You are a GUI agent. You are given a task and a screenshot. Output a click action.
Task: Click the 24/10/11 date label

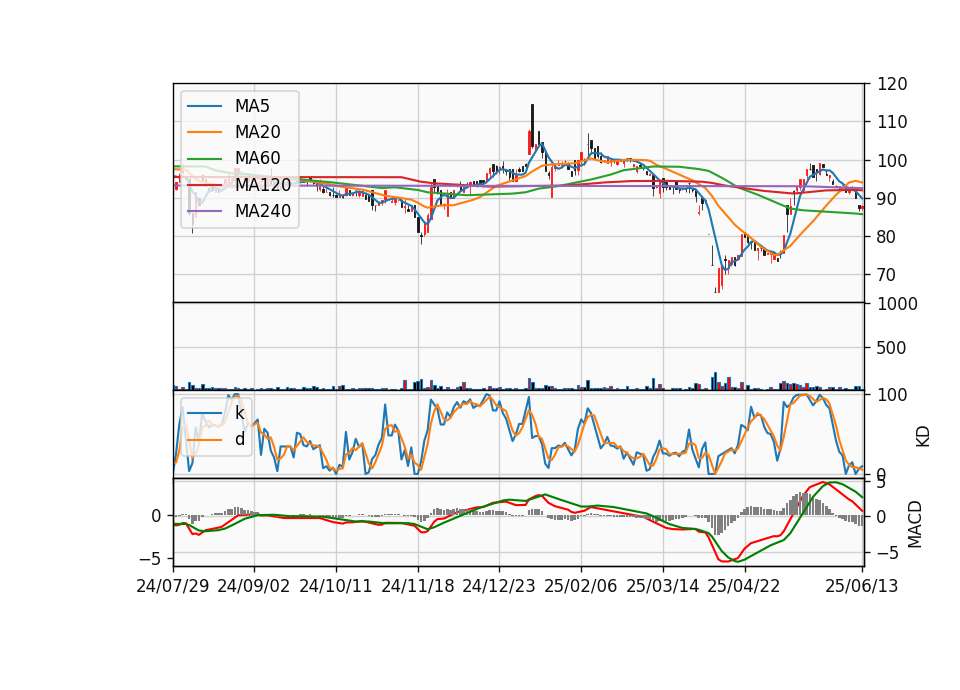(x=336, y=586)
